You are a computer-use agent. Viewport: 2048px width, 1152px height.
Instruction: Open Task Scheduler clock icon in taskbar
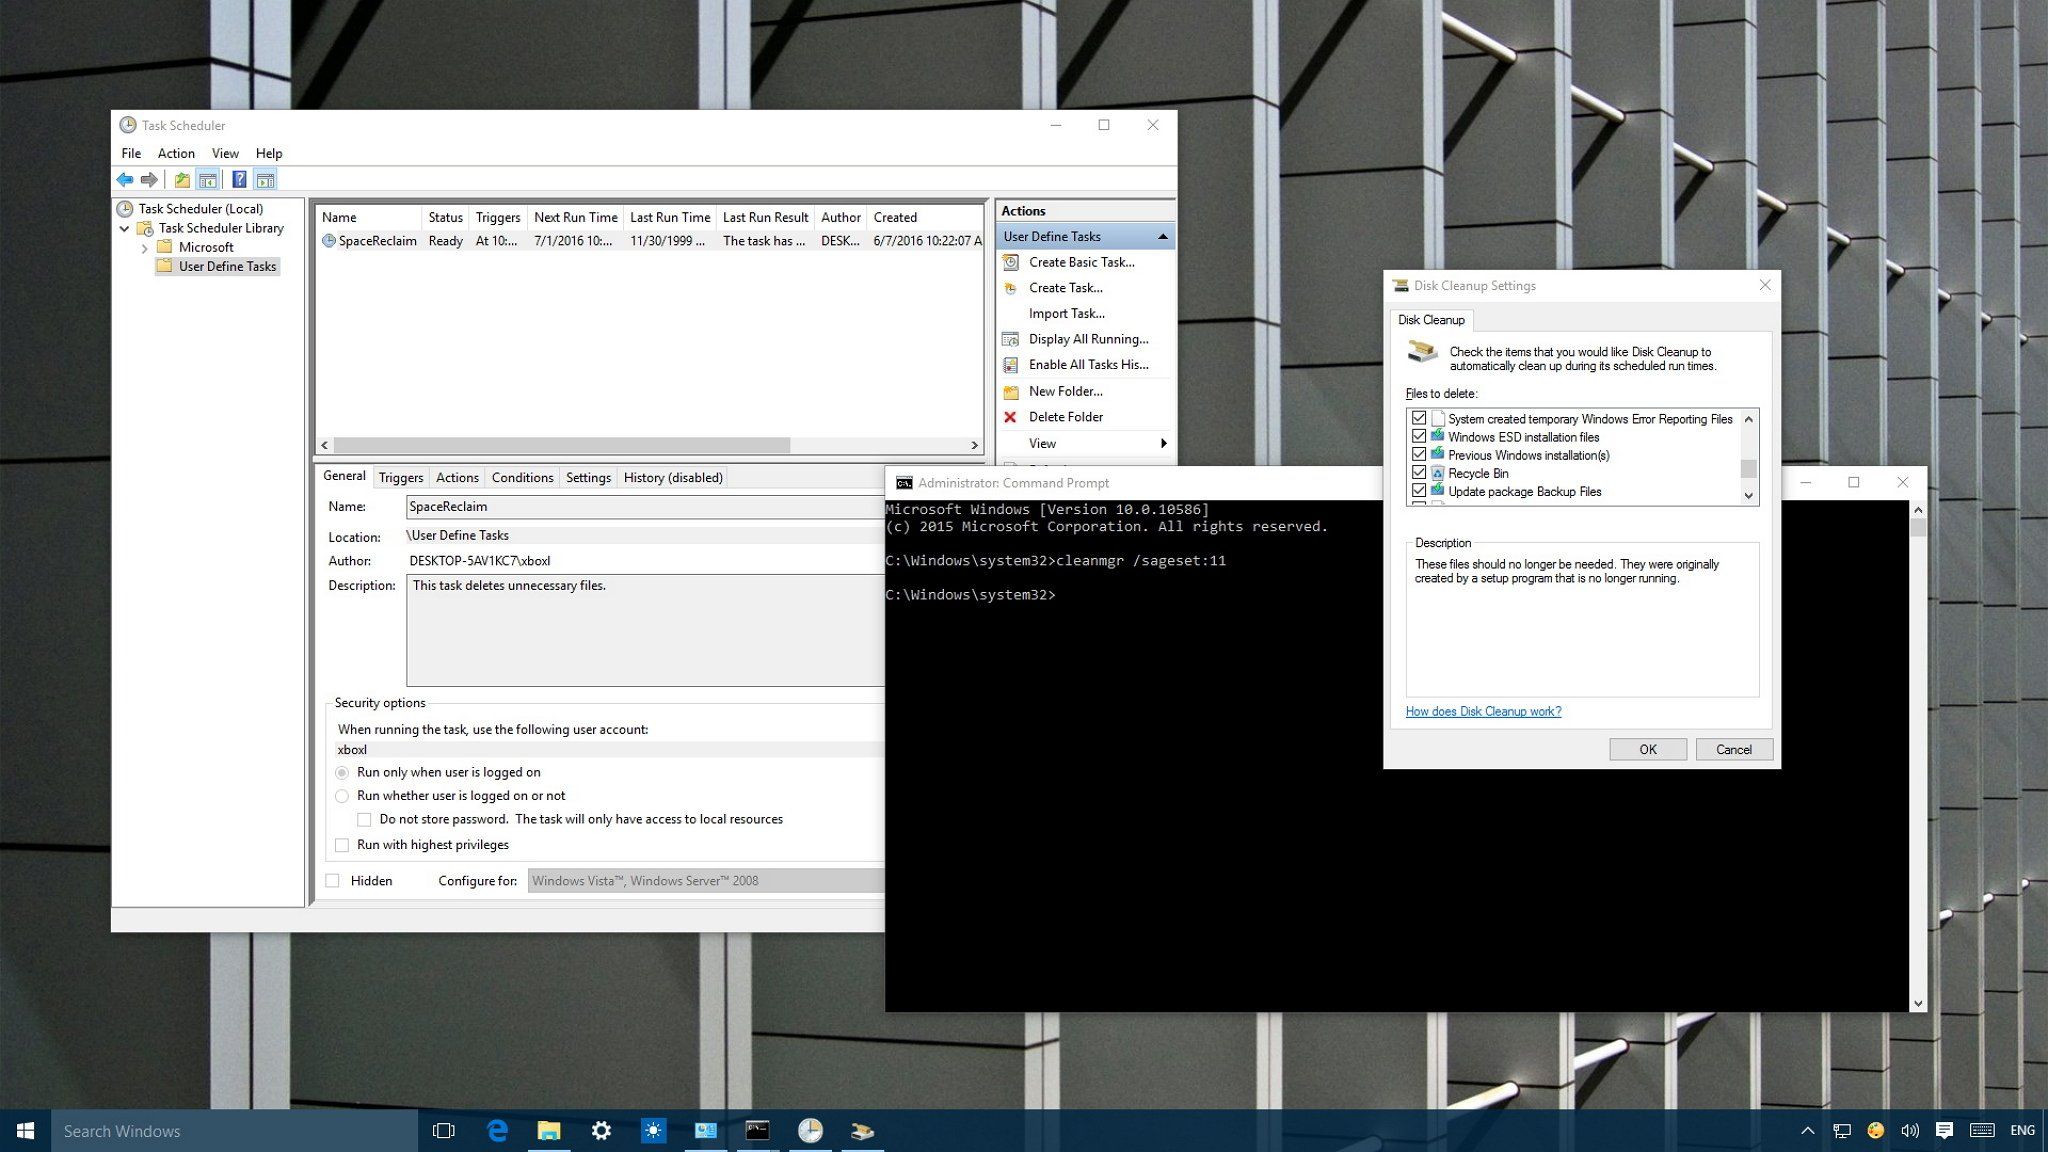810,1130
